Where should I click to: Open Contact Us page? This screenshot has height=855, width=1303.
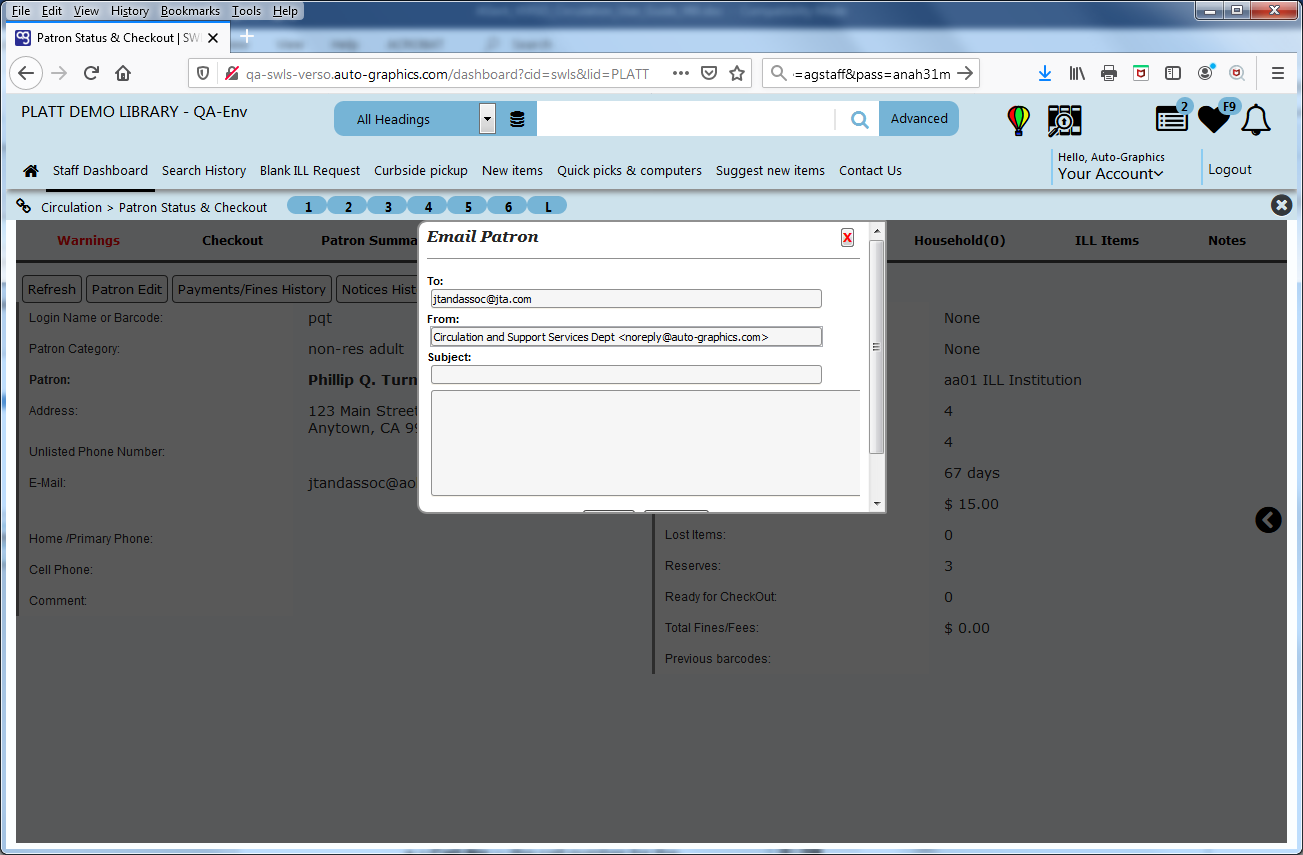pos(870,171)
